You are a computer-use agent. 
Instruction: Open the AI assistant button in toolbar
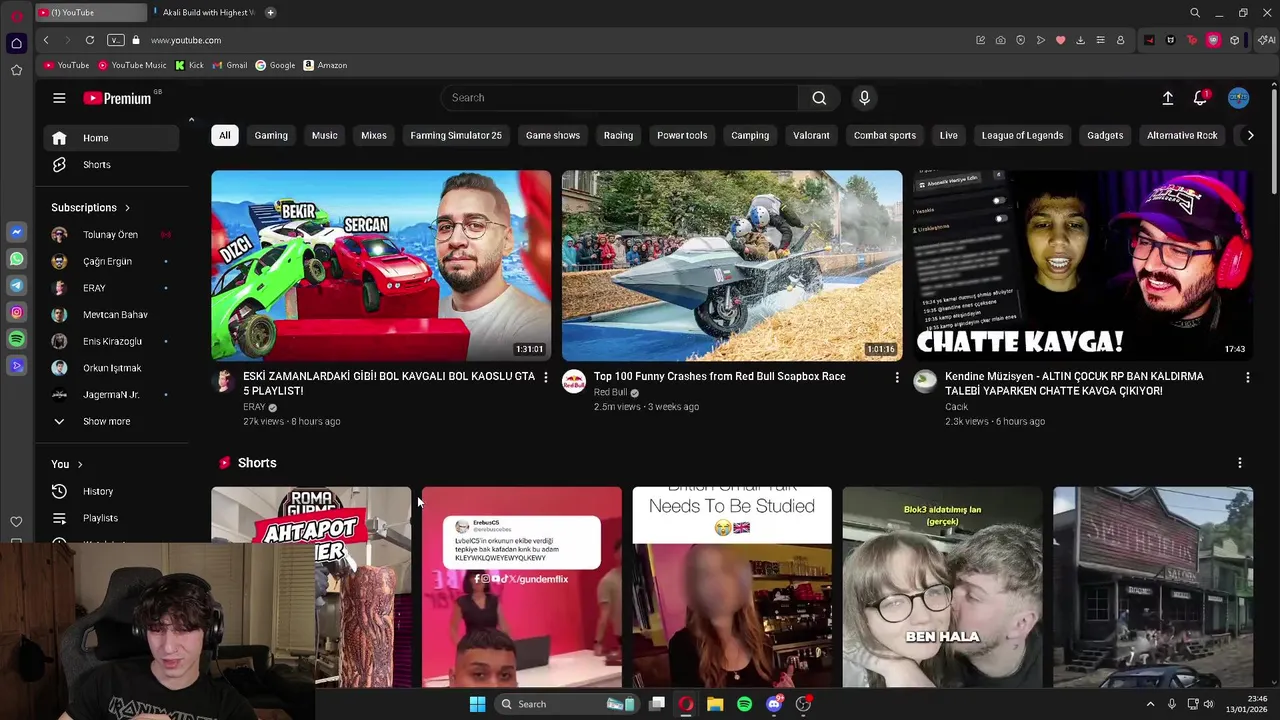point(1266,40)
